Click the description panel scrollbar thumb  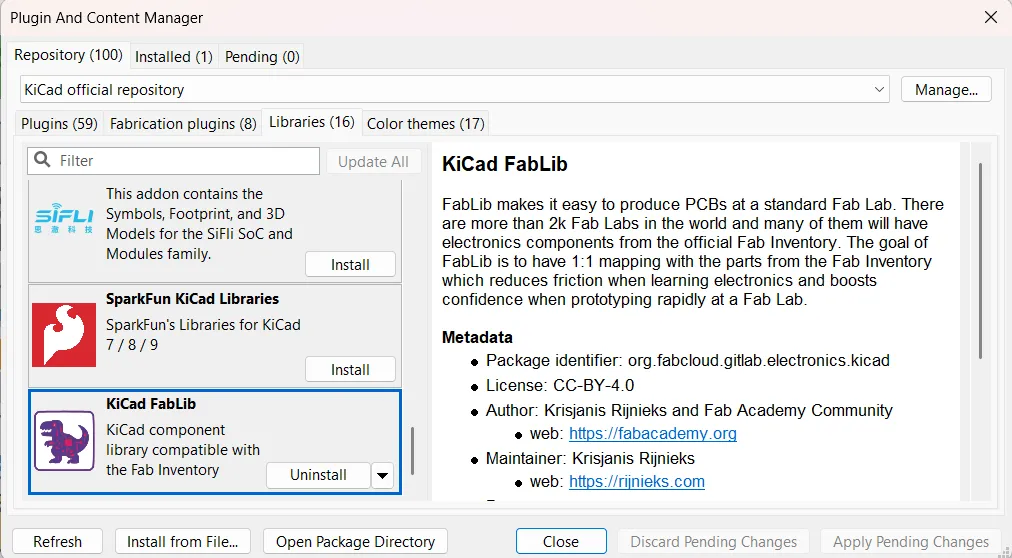(x=980, y=261)
